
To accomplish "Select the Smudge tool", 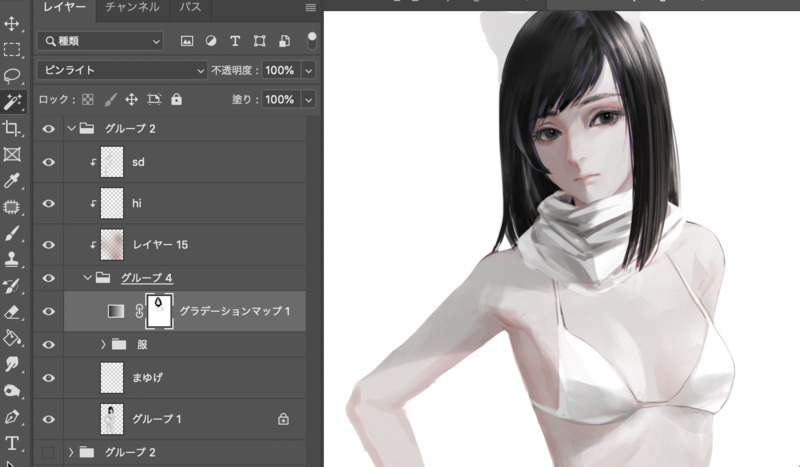I will click(12, 364).
